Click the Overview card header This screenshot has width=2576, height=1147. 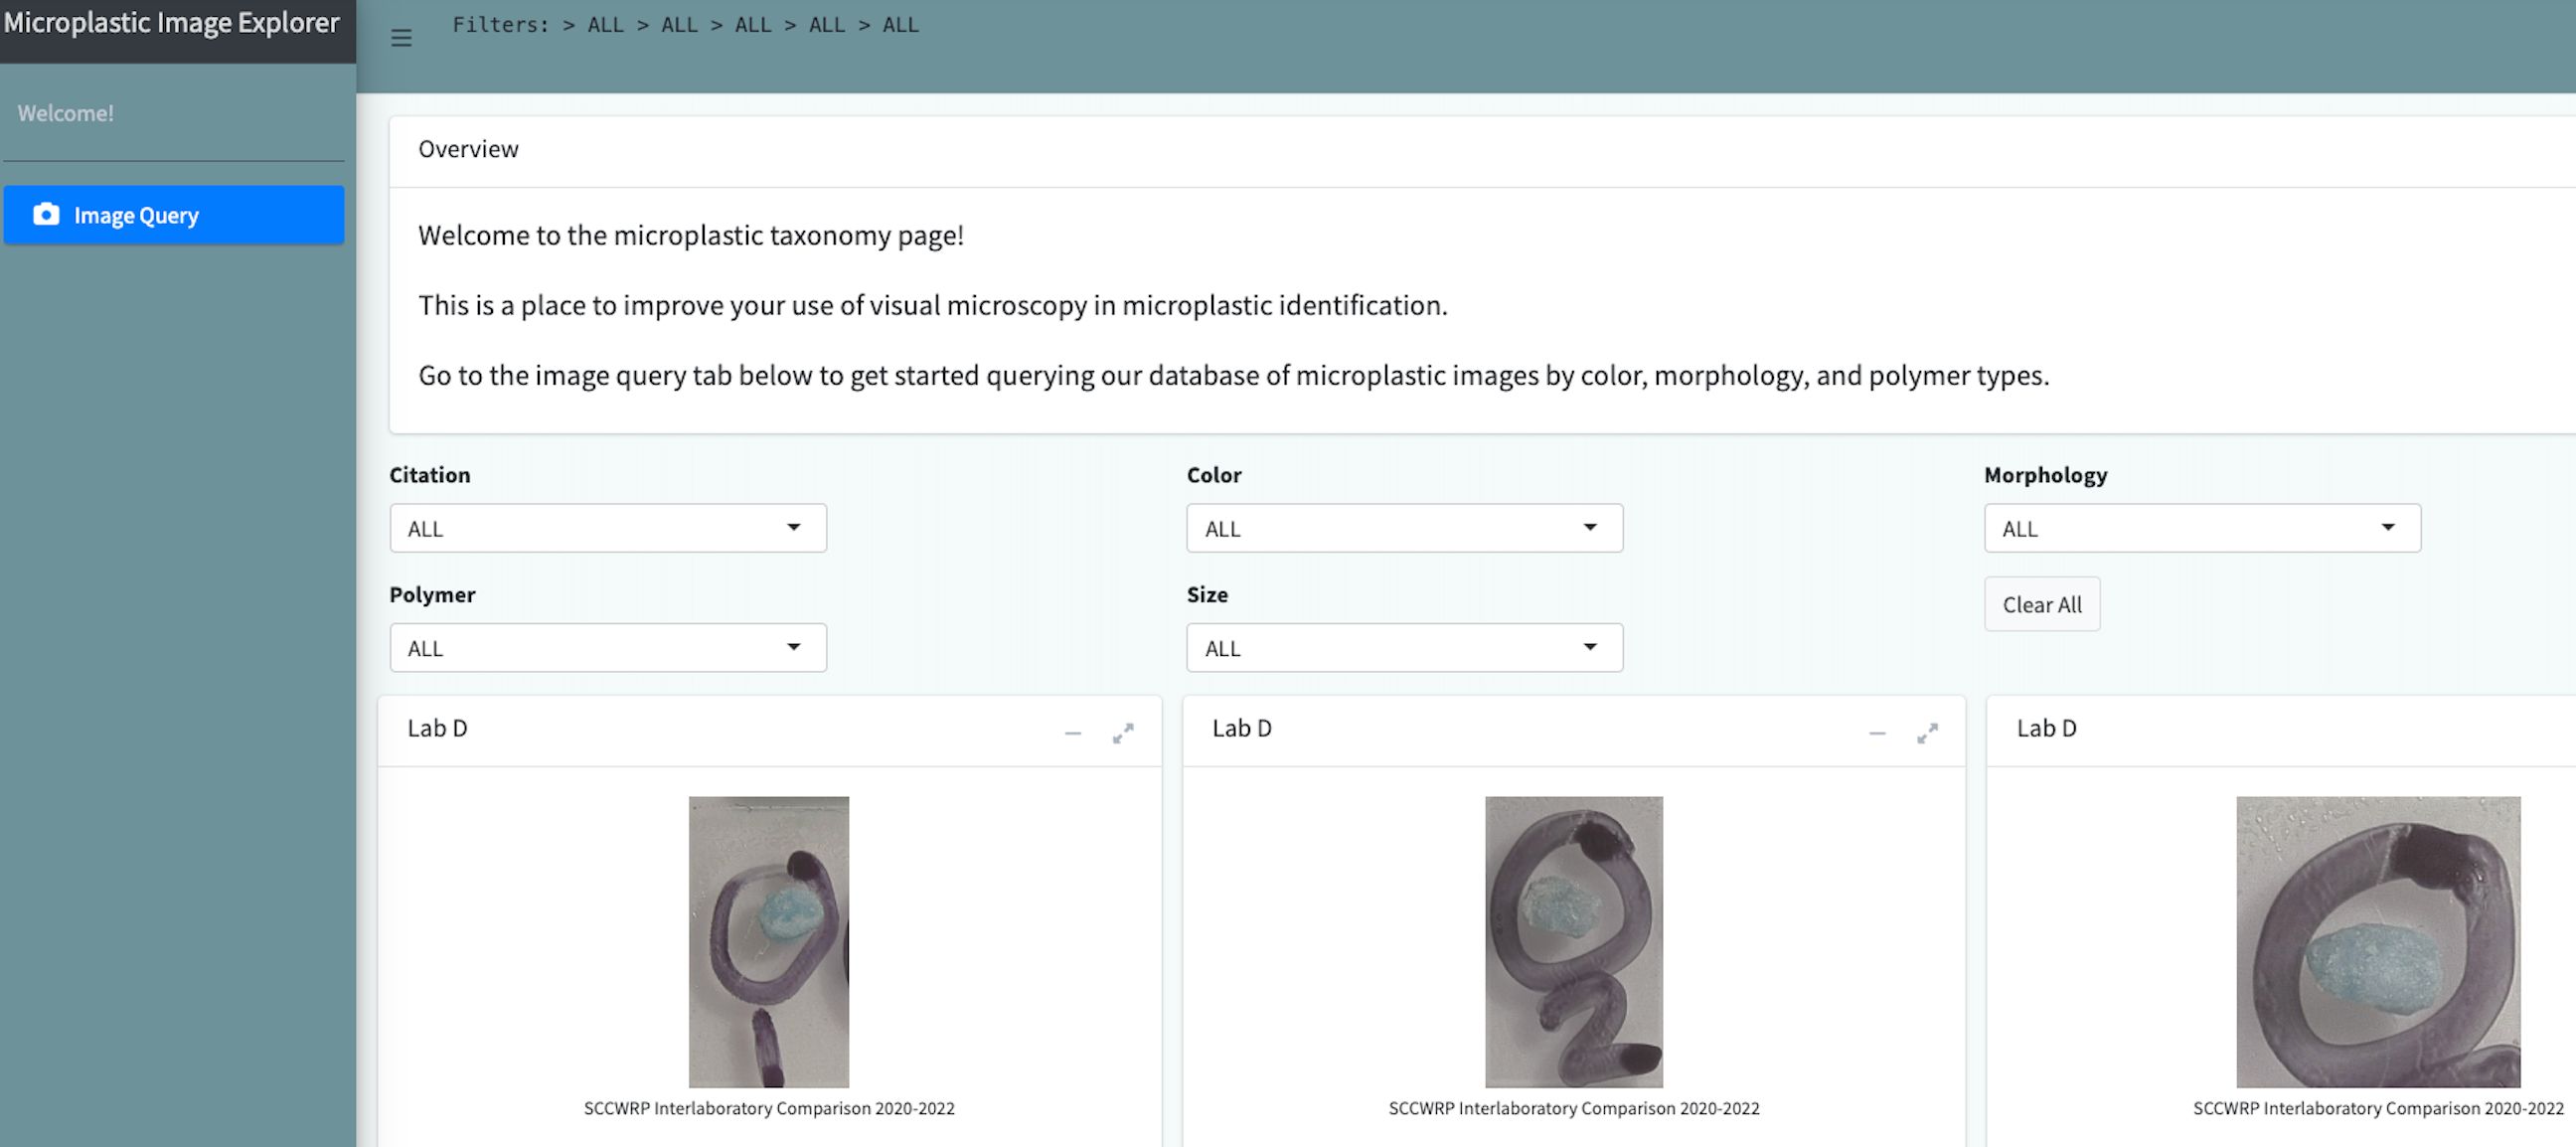pos(468,149)
